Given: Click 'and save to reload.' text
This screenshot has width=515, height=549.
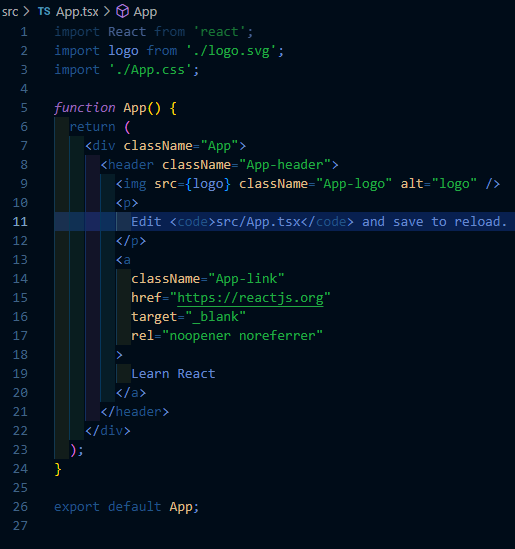Looking at the screenshot, I should 434,222.
